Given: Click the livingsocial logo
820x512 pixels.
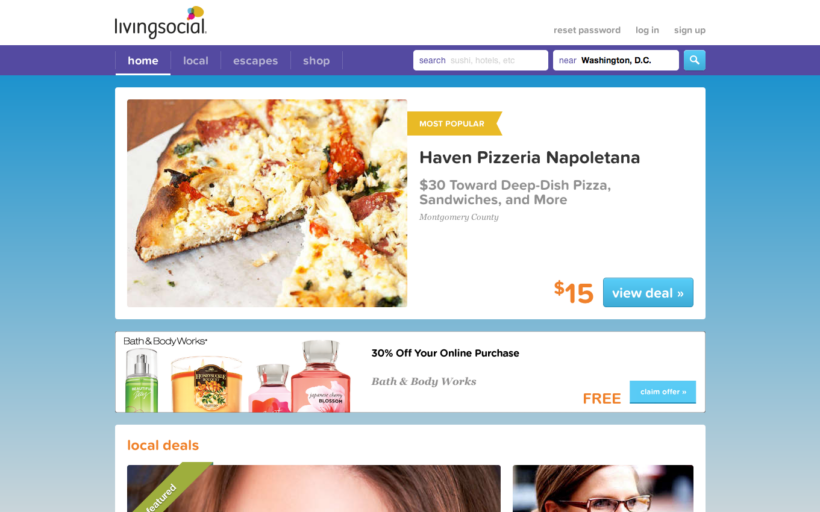Looking at the screenshot, I should pos(161,22).
